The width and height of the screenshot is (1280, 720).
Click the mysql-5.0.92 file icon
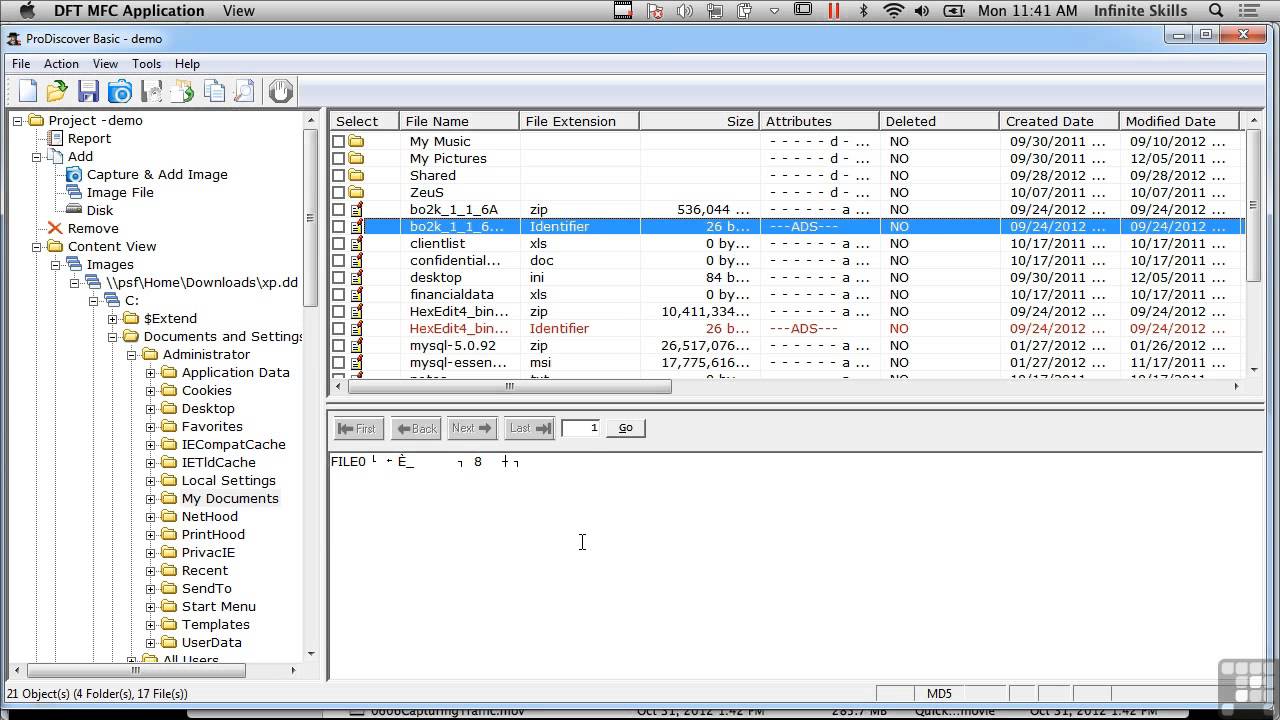coord(356,345)
